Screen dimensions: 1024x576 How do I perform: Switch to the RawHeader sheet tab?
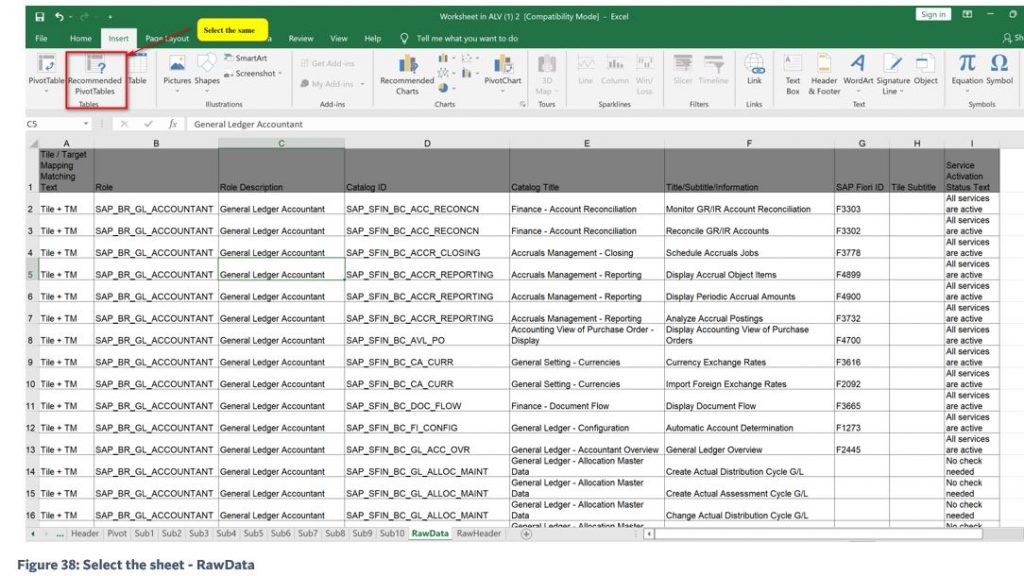[x=479, y=534]
